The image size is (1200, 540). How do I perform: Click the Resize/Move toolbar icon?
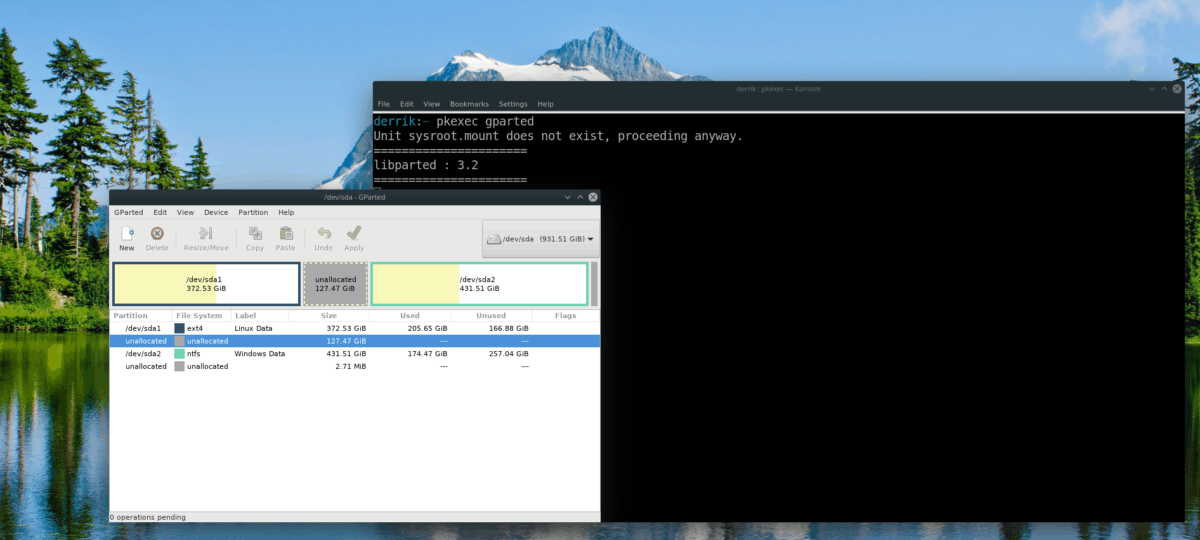205,238
